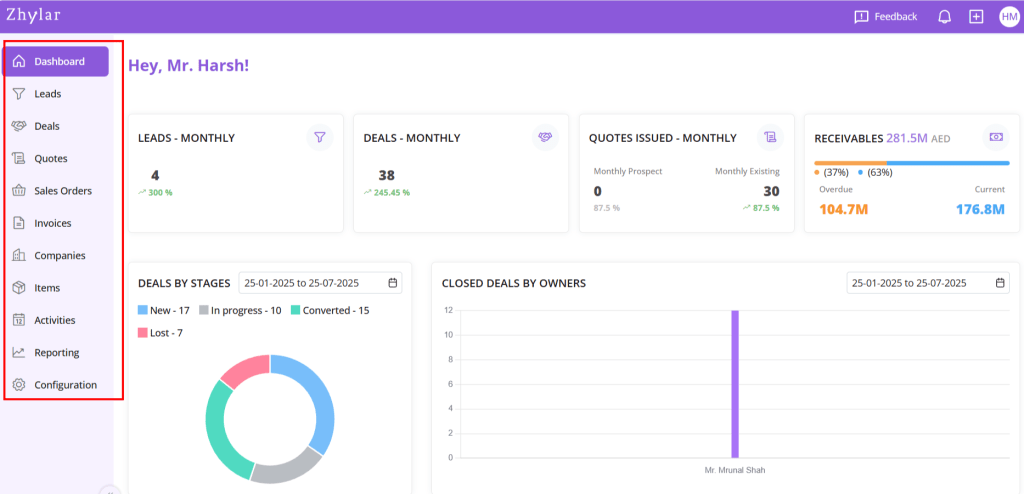Toggle the Converted legend item

330,311
